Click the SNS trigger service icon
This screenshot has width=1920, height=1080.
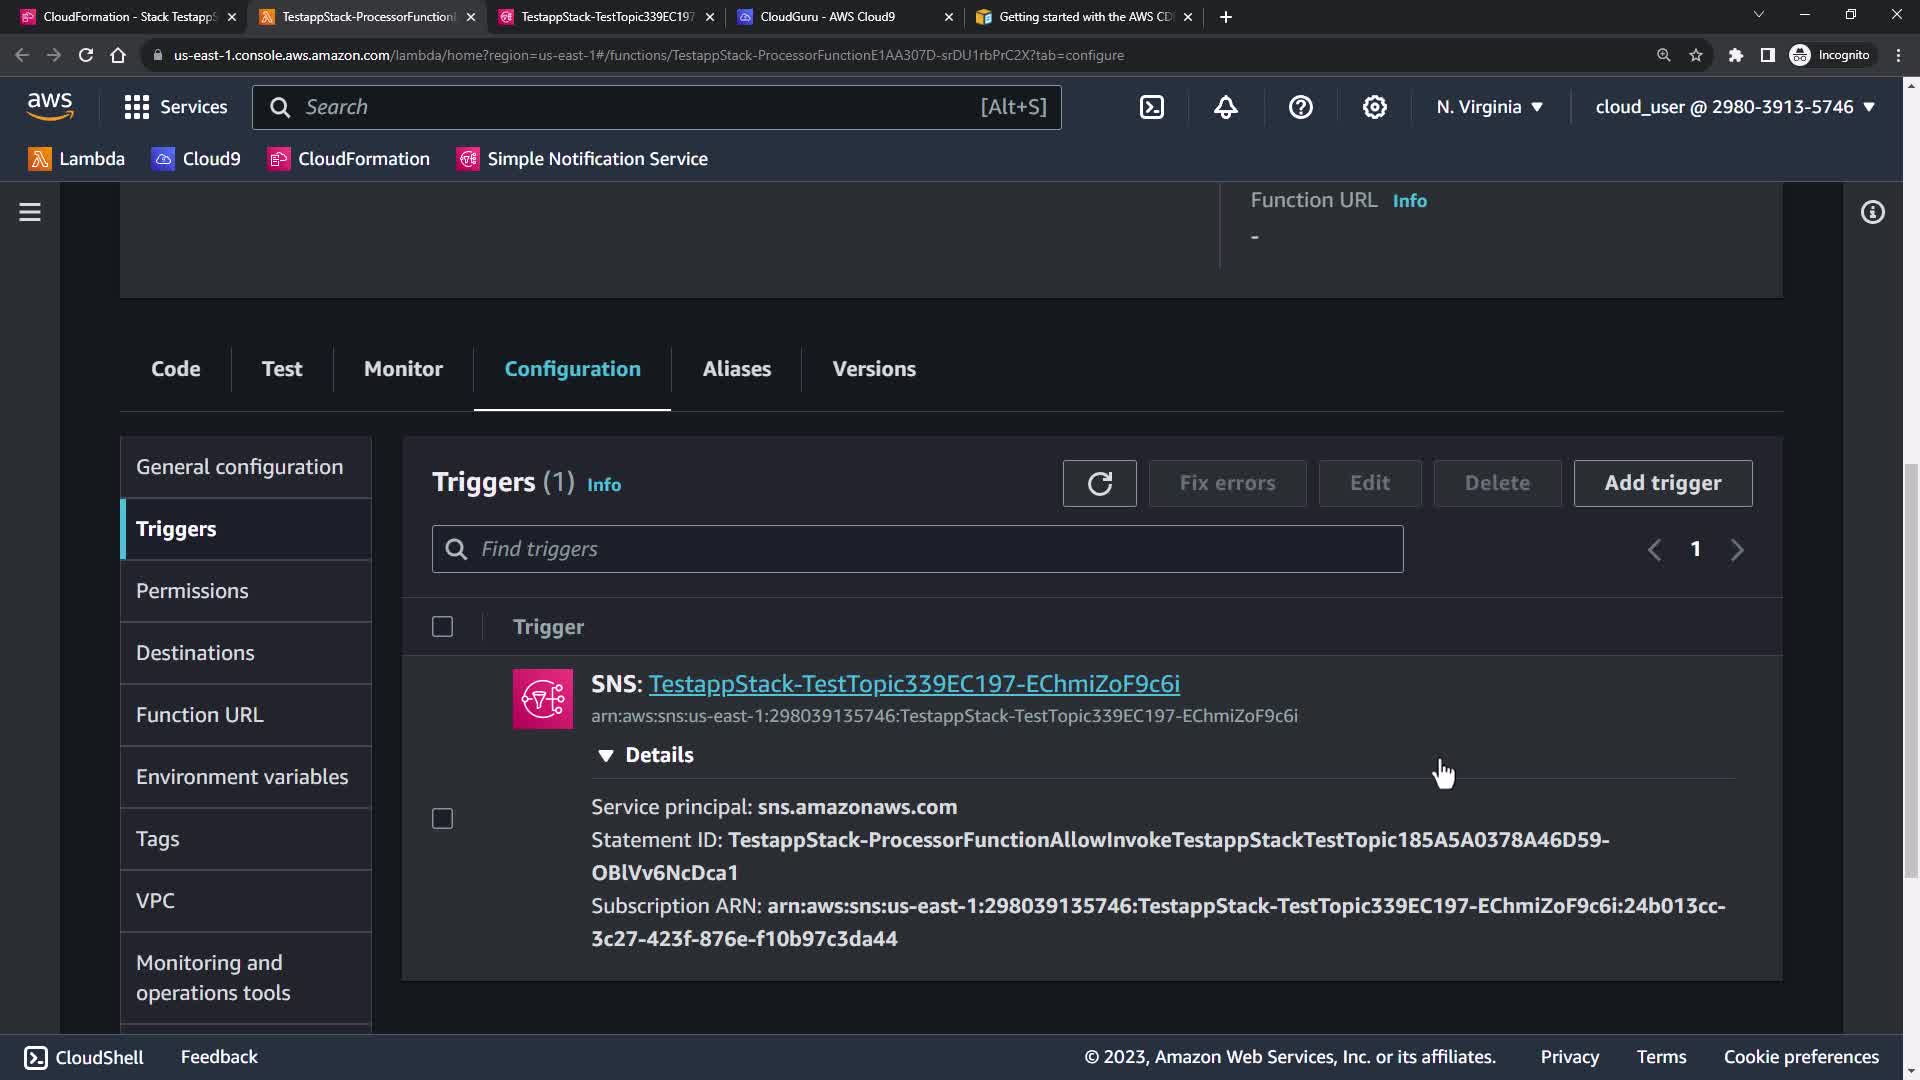543,699
